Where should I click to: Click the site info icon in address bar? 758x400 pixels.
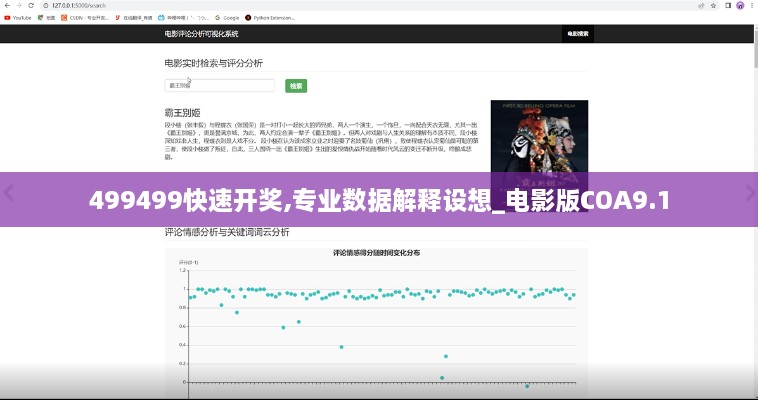(46, 5)
